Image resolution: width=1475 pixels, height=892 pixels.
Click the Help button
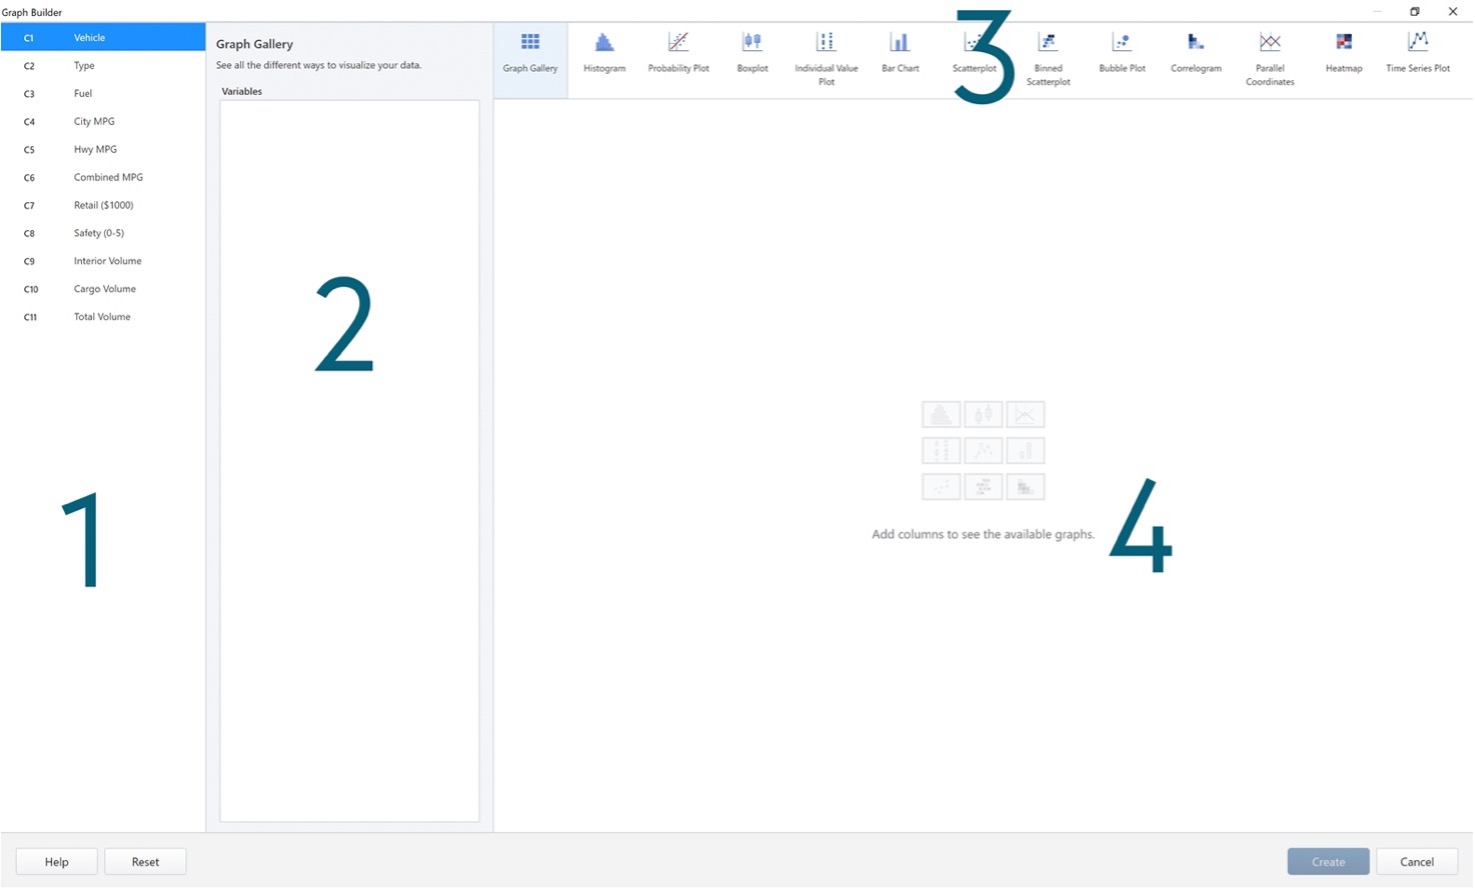pos(56,861)
